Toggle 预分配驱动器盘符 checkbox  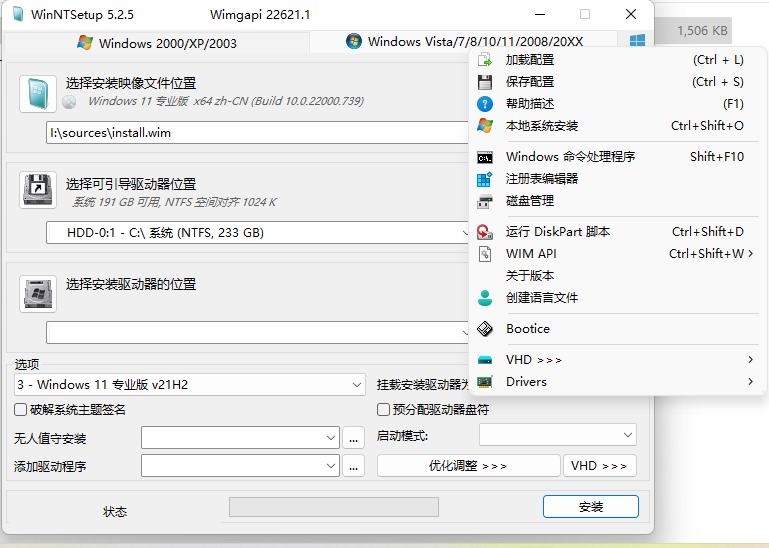tap(383, 410)
